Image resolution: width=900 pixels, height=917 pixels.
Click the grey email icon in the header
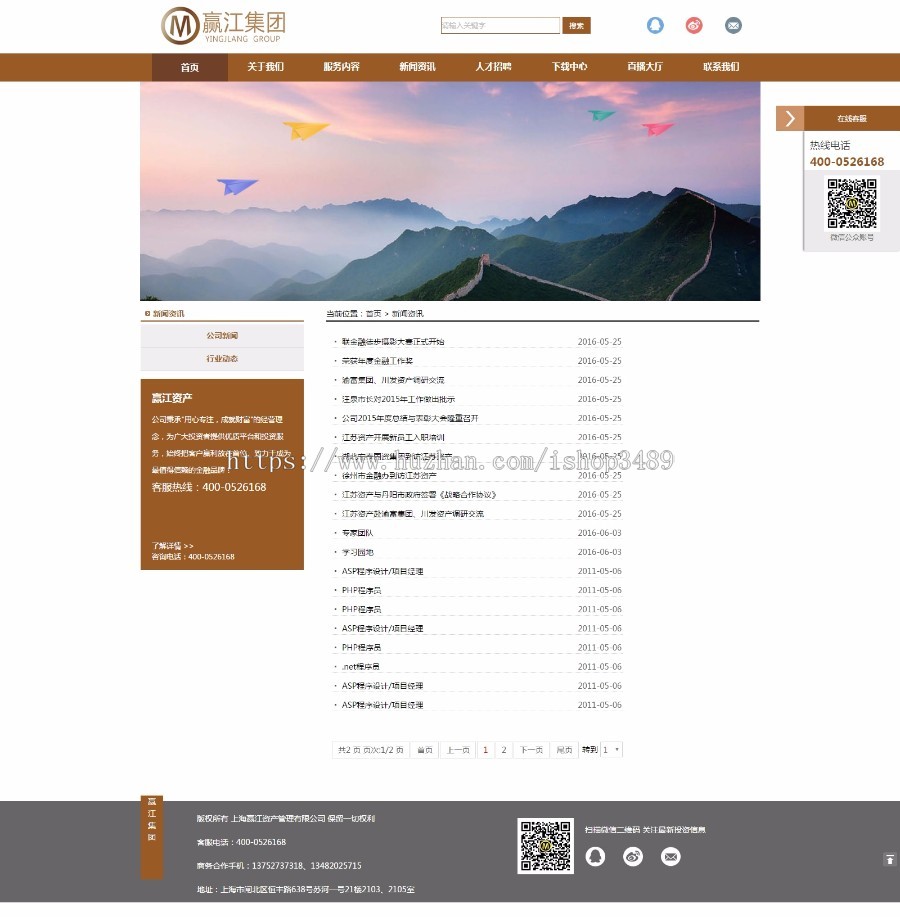[733, 25]
